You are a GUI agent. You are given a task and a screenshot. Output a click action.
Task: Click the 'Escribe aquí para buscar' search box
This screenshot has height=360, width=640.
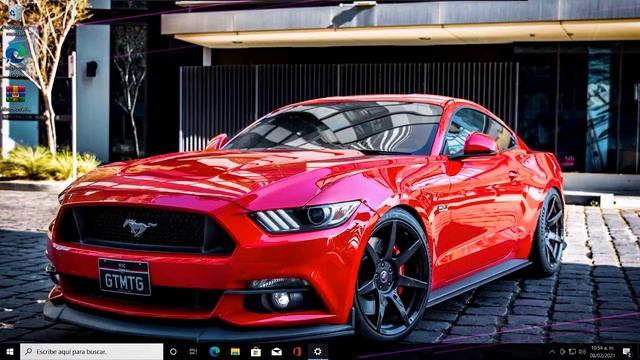(x=91, y=351)
